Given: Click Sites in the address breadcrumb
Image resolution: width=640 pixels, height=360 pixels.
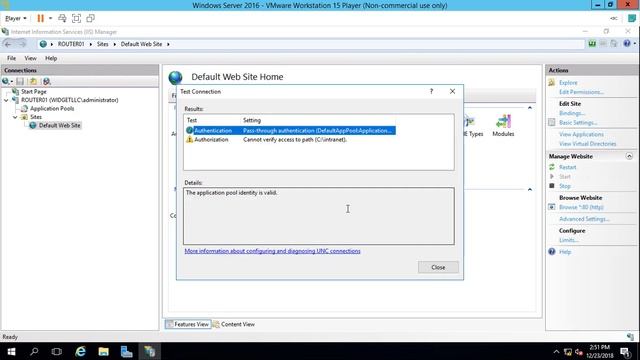Looking at the screenshot, I should 102,44.
